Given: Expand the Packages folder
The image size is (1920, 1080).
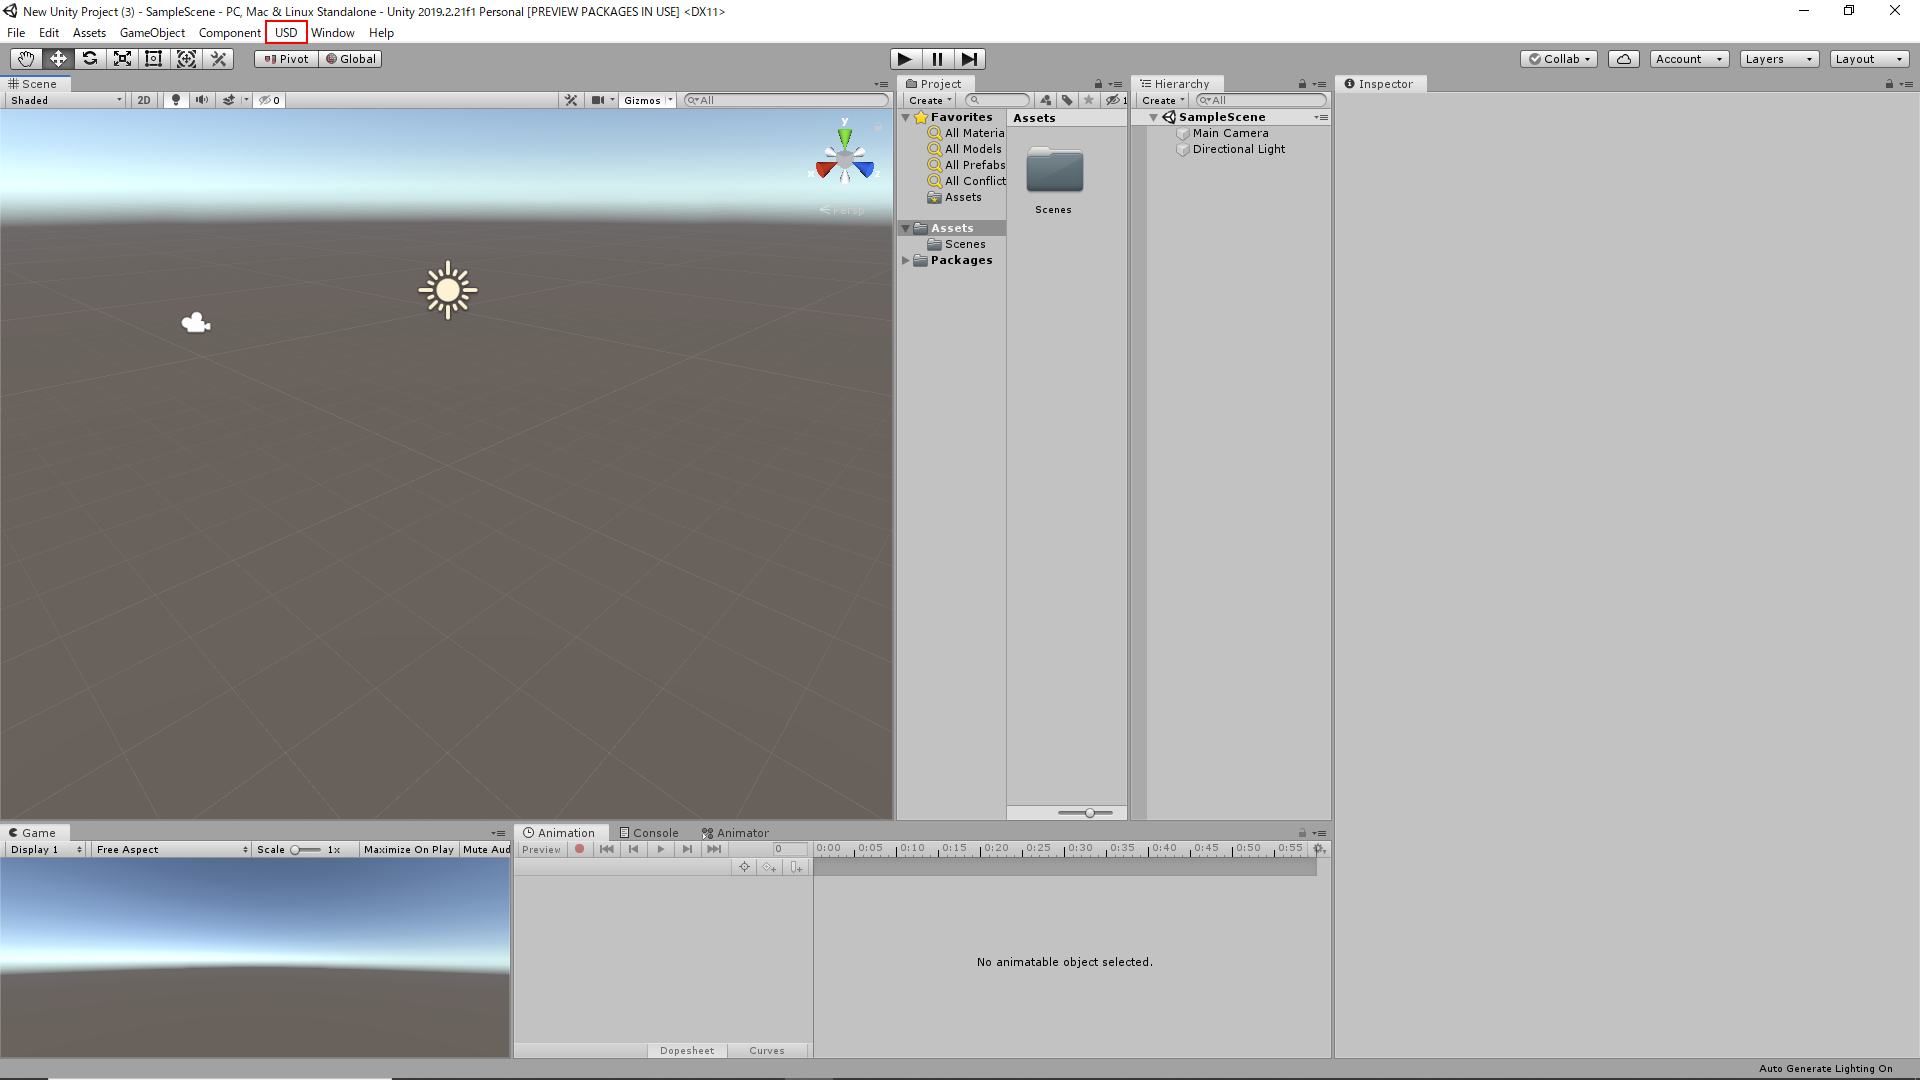Looking at the screenshot, I should (x=906, y=260).
